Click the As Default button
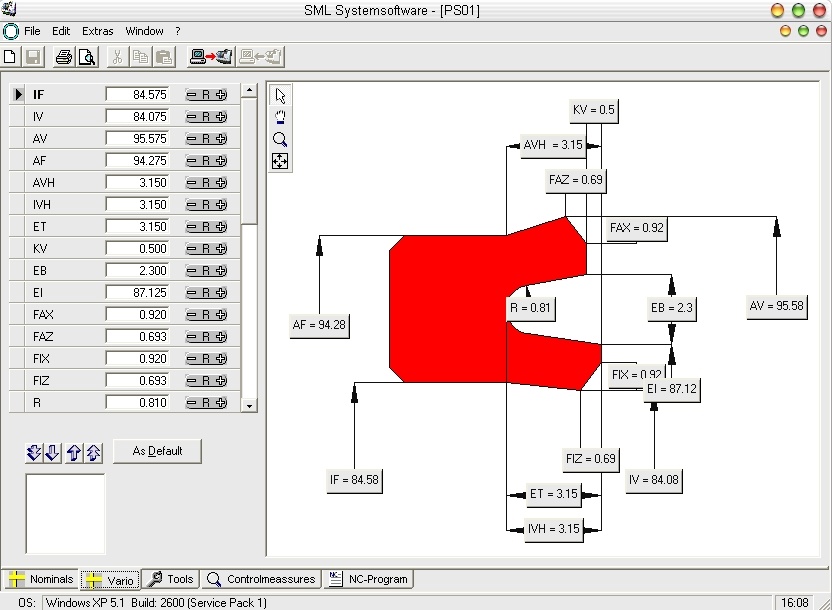This screenshot has height=610, width=833. coord(157,451)
